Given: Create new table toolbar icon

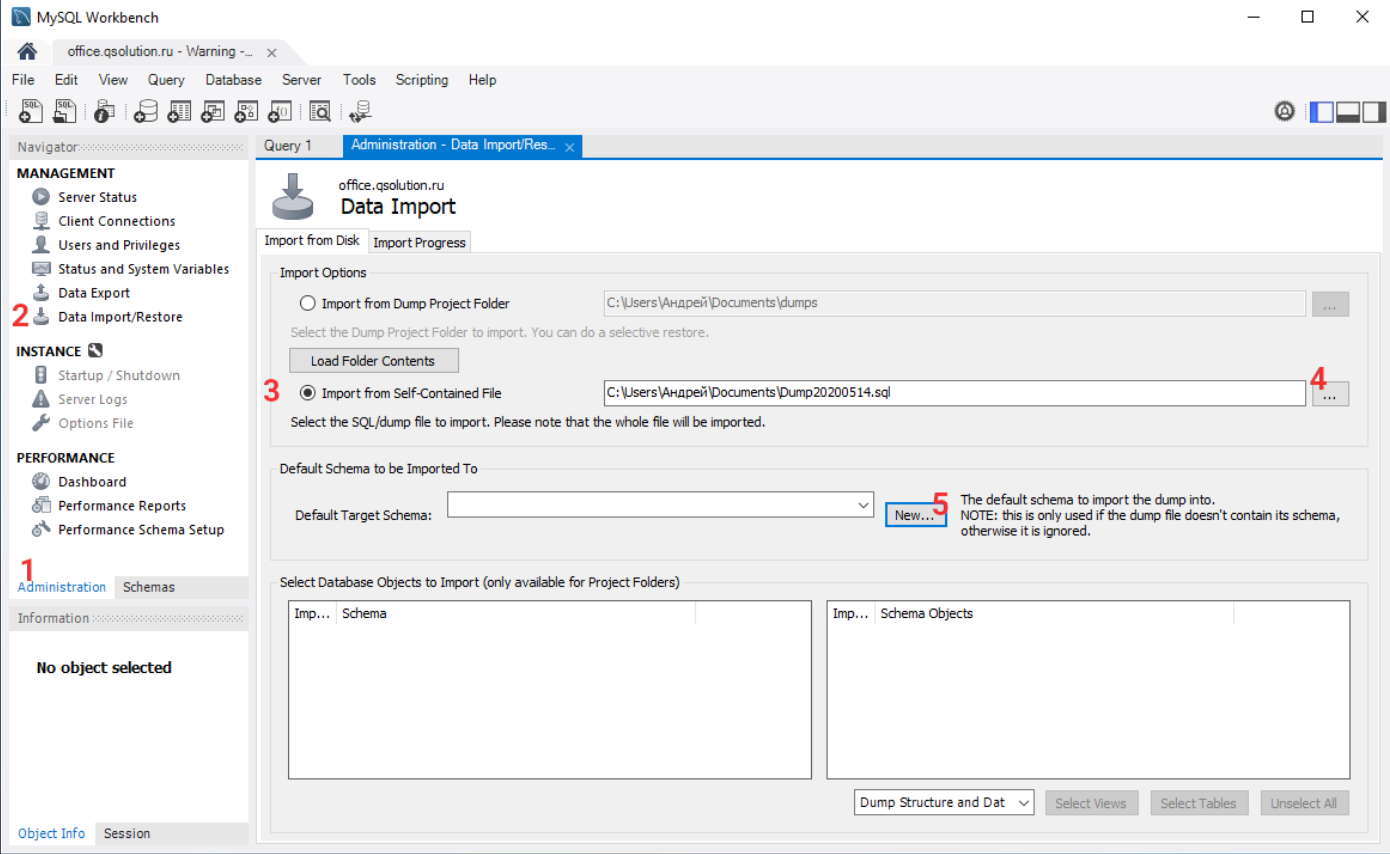Looking at the screenshot, I should pos(179,112).
